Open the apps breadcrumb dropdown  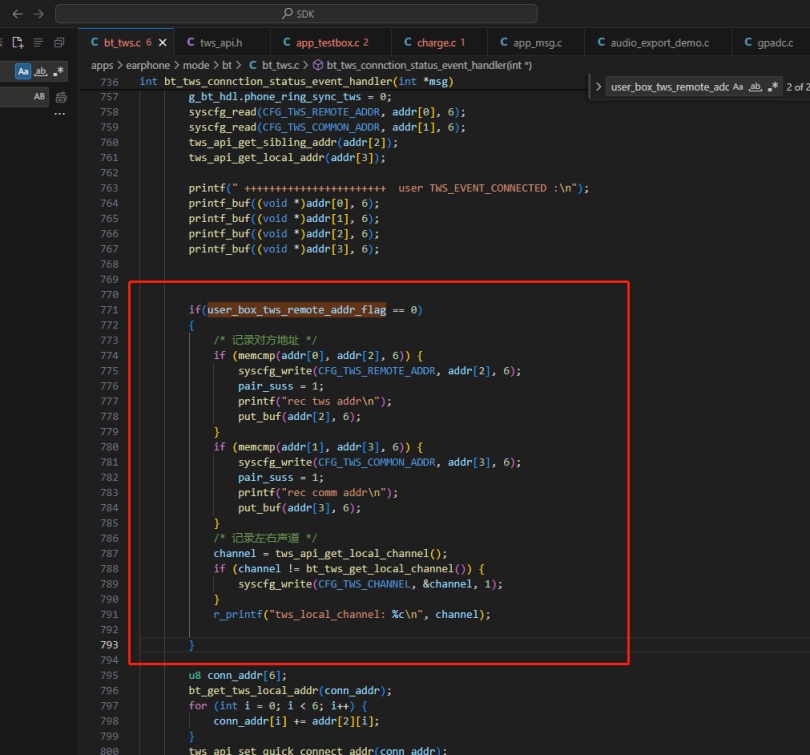click(x=102, y=65)
